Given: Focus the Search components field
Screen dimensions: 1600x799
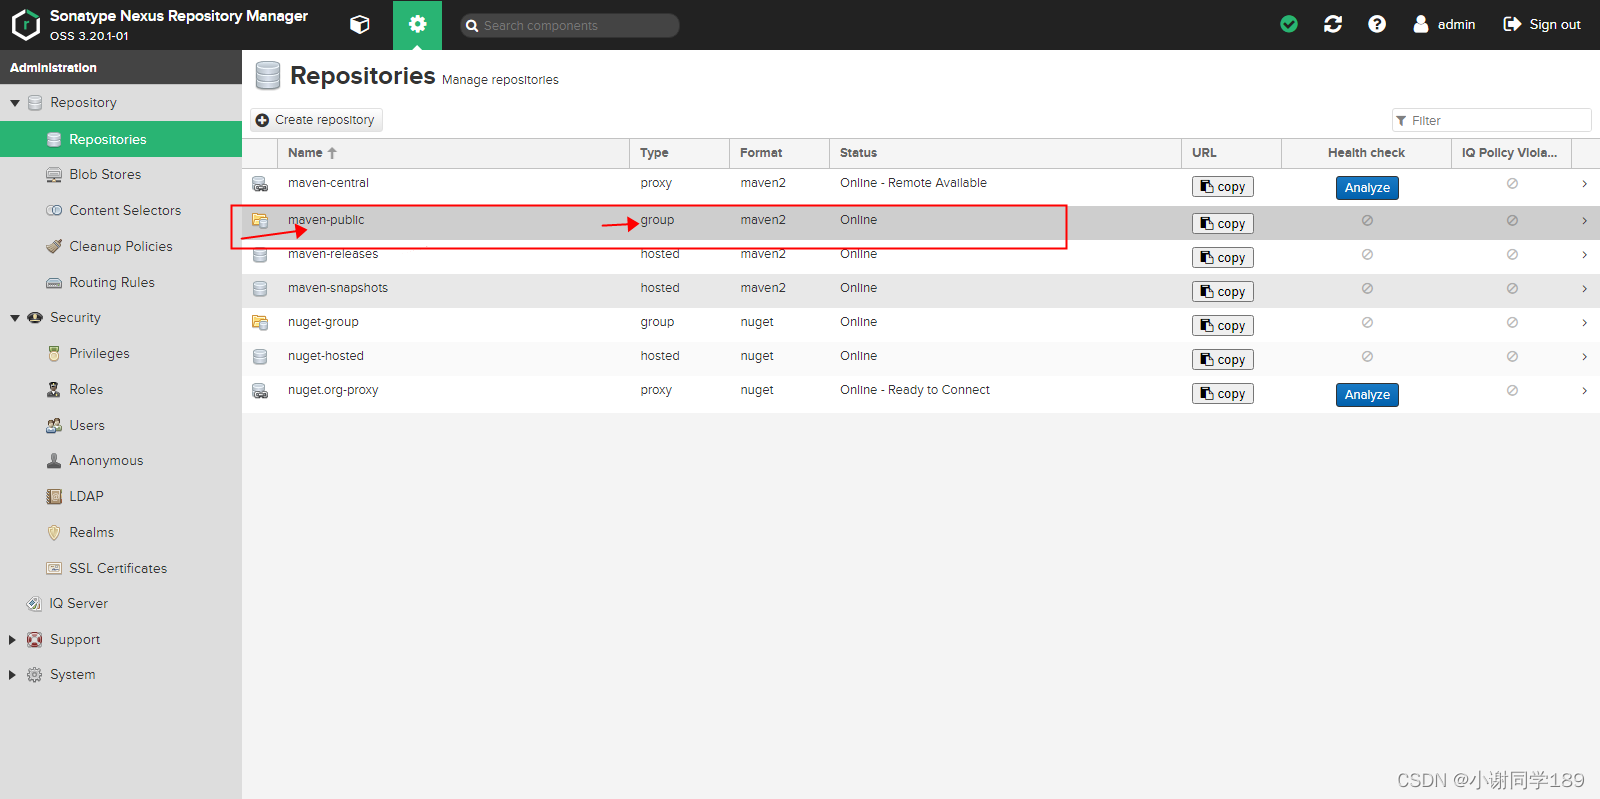Looking at the screenshot, I should [x=570, y=25].
